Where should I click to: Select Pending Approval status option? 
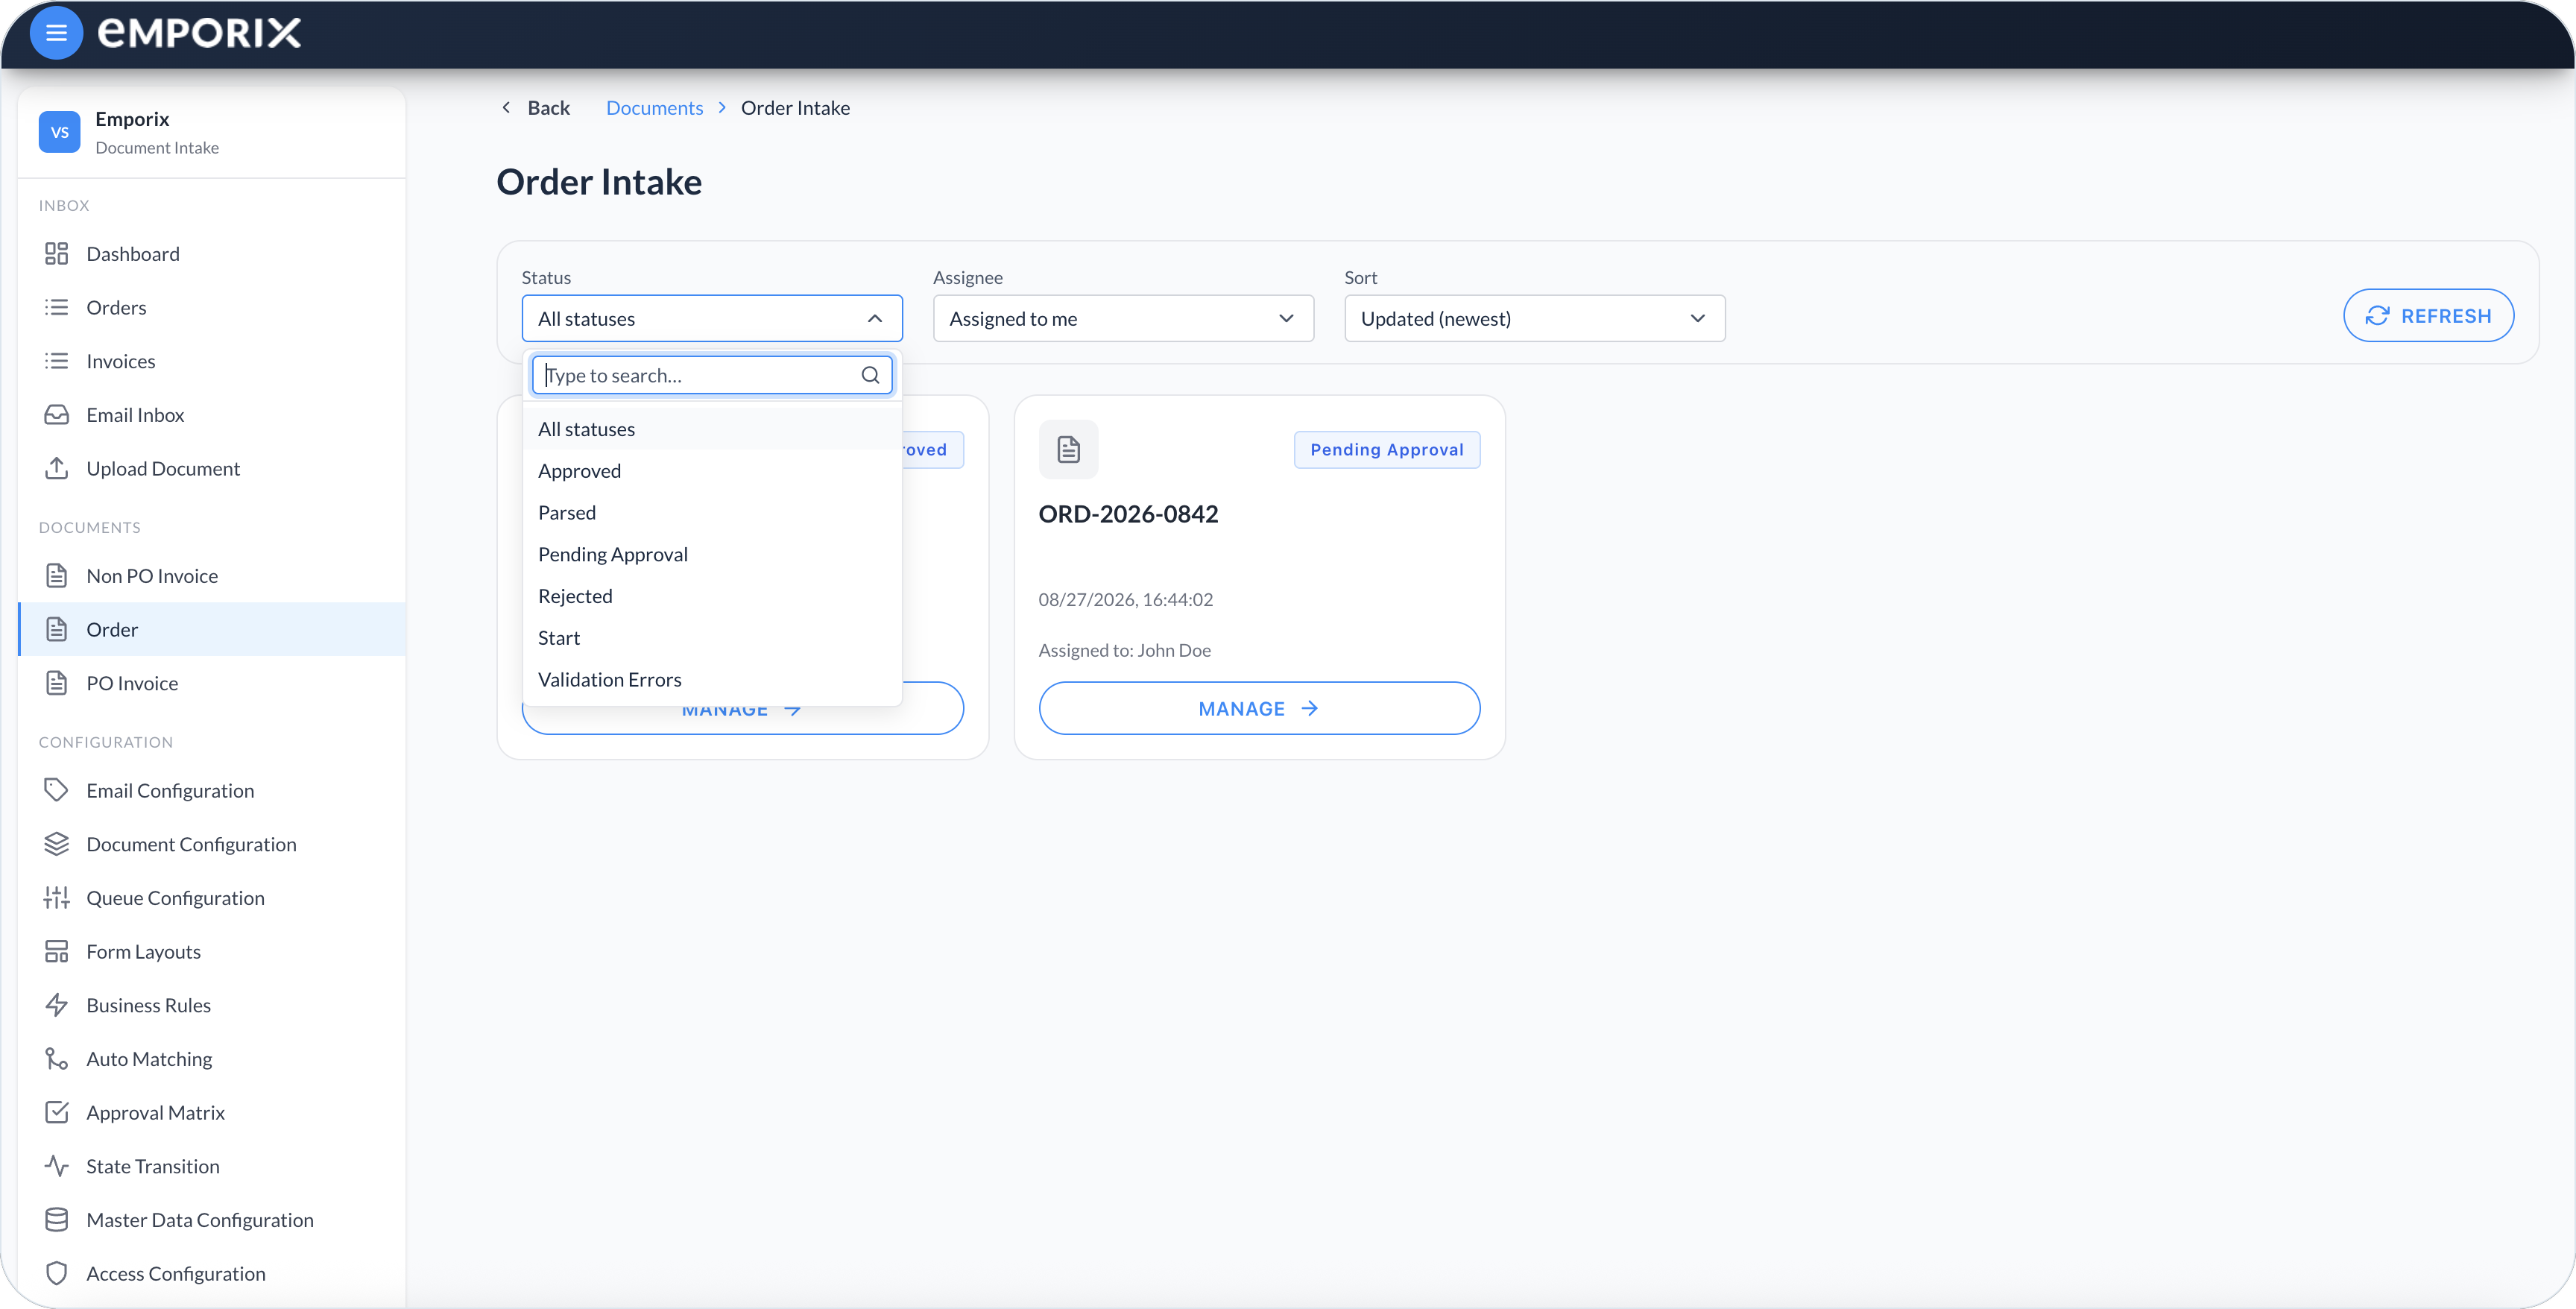[x=712, y=554]
